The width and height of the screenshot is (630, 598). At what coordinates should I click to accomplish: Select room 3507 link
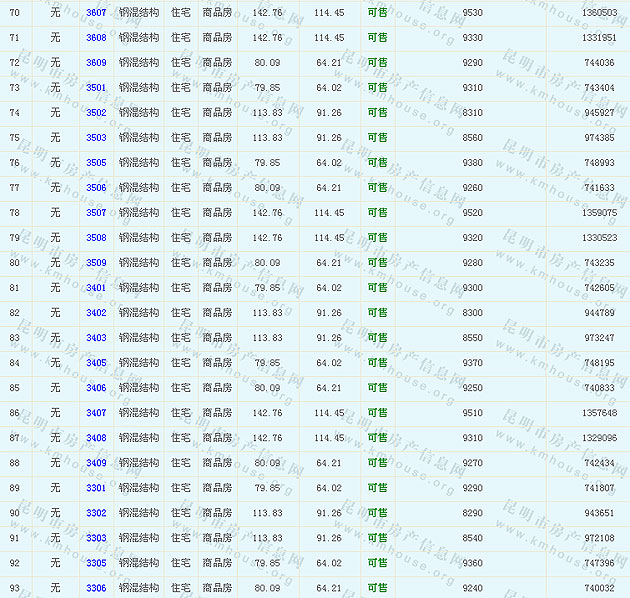pos(96,213)
